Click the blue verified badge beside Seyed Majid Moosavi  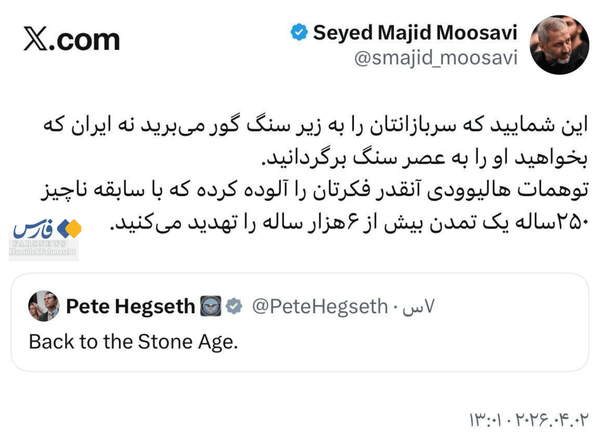tap(297, 32)
